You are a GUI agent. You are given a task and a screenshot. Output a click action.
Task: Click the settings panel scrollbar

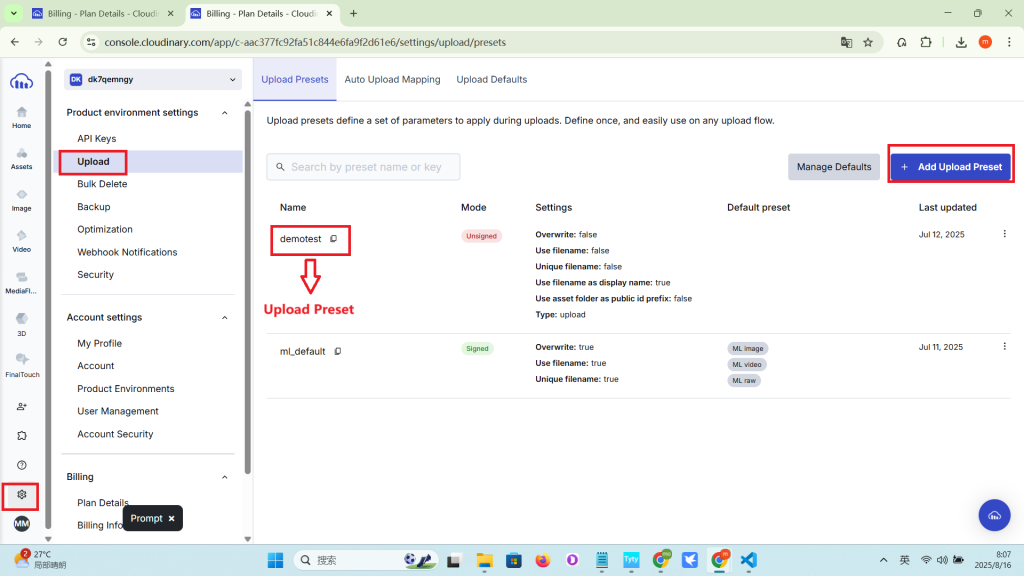[248, 294]
